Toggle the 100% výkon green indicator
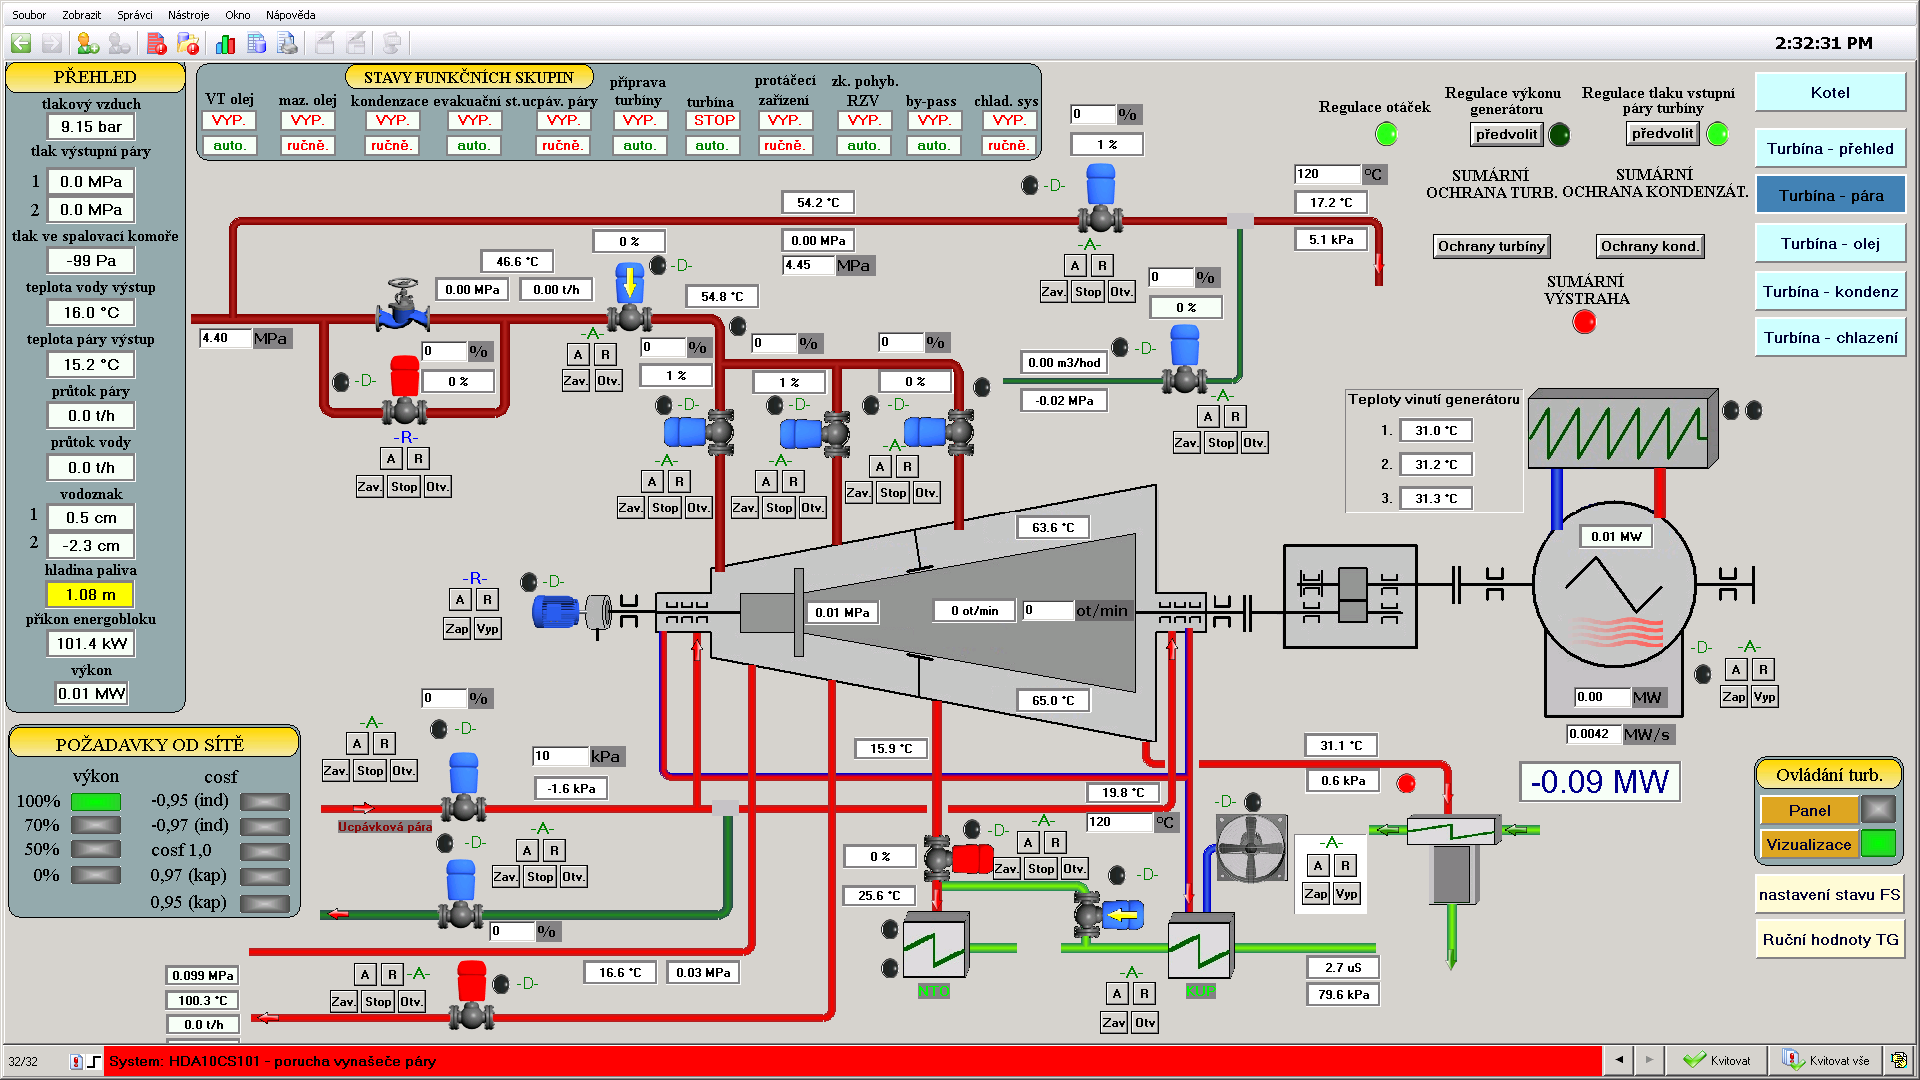Viewport: 1920px width, 1080px height. (x=96, y=801)
